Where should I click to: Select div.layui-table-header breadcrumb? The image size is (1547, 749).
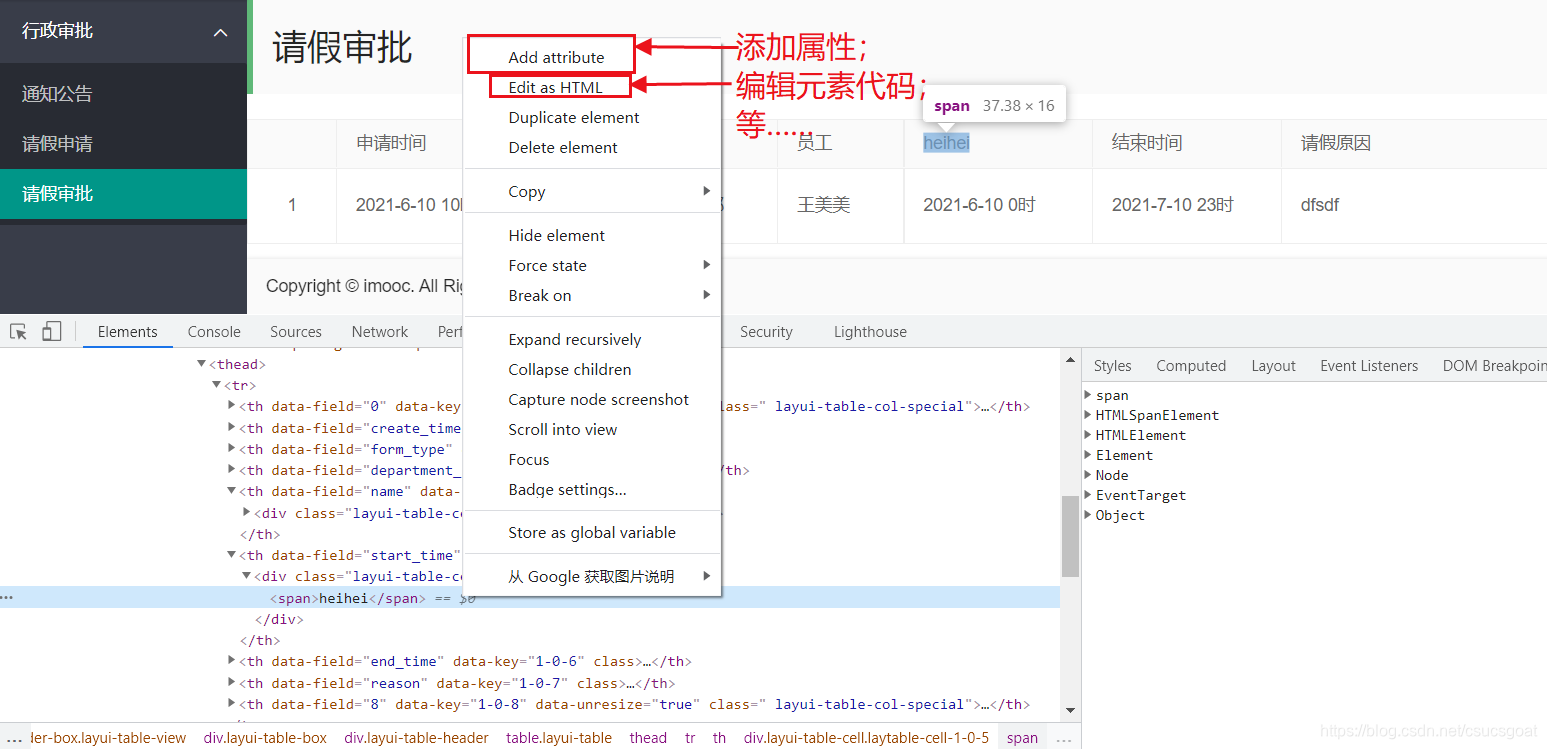(x=416, y=738)
